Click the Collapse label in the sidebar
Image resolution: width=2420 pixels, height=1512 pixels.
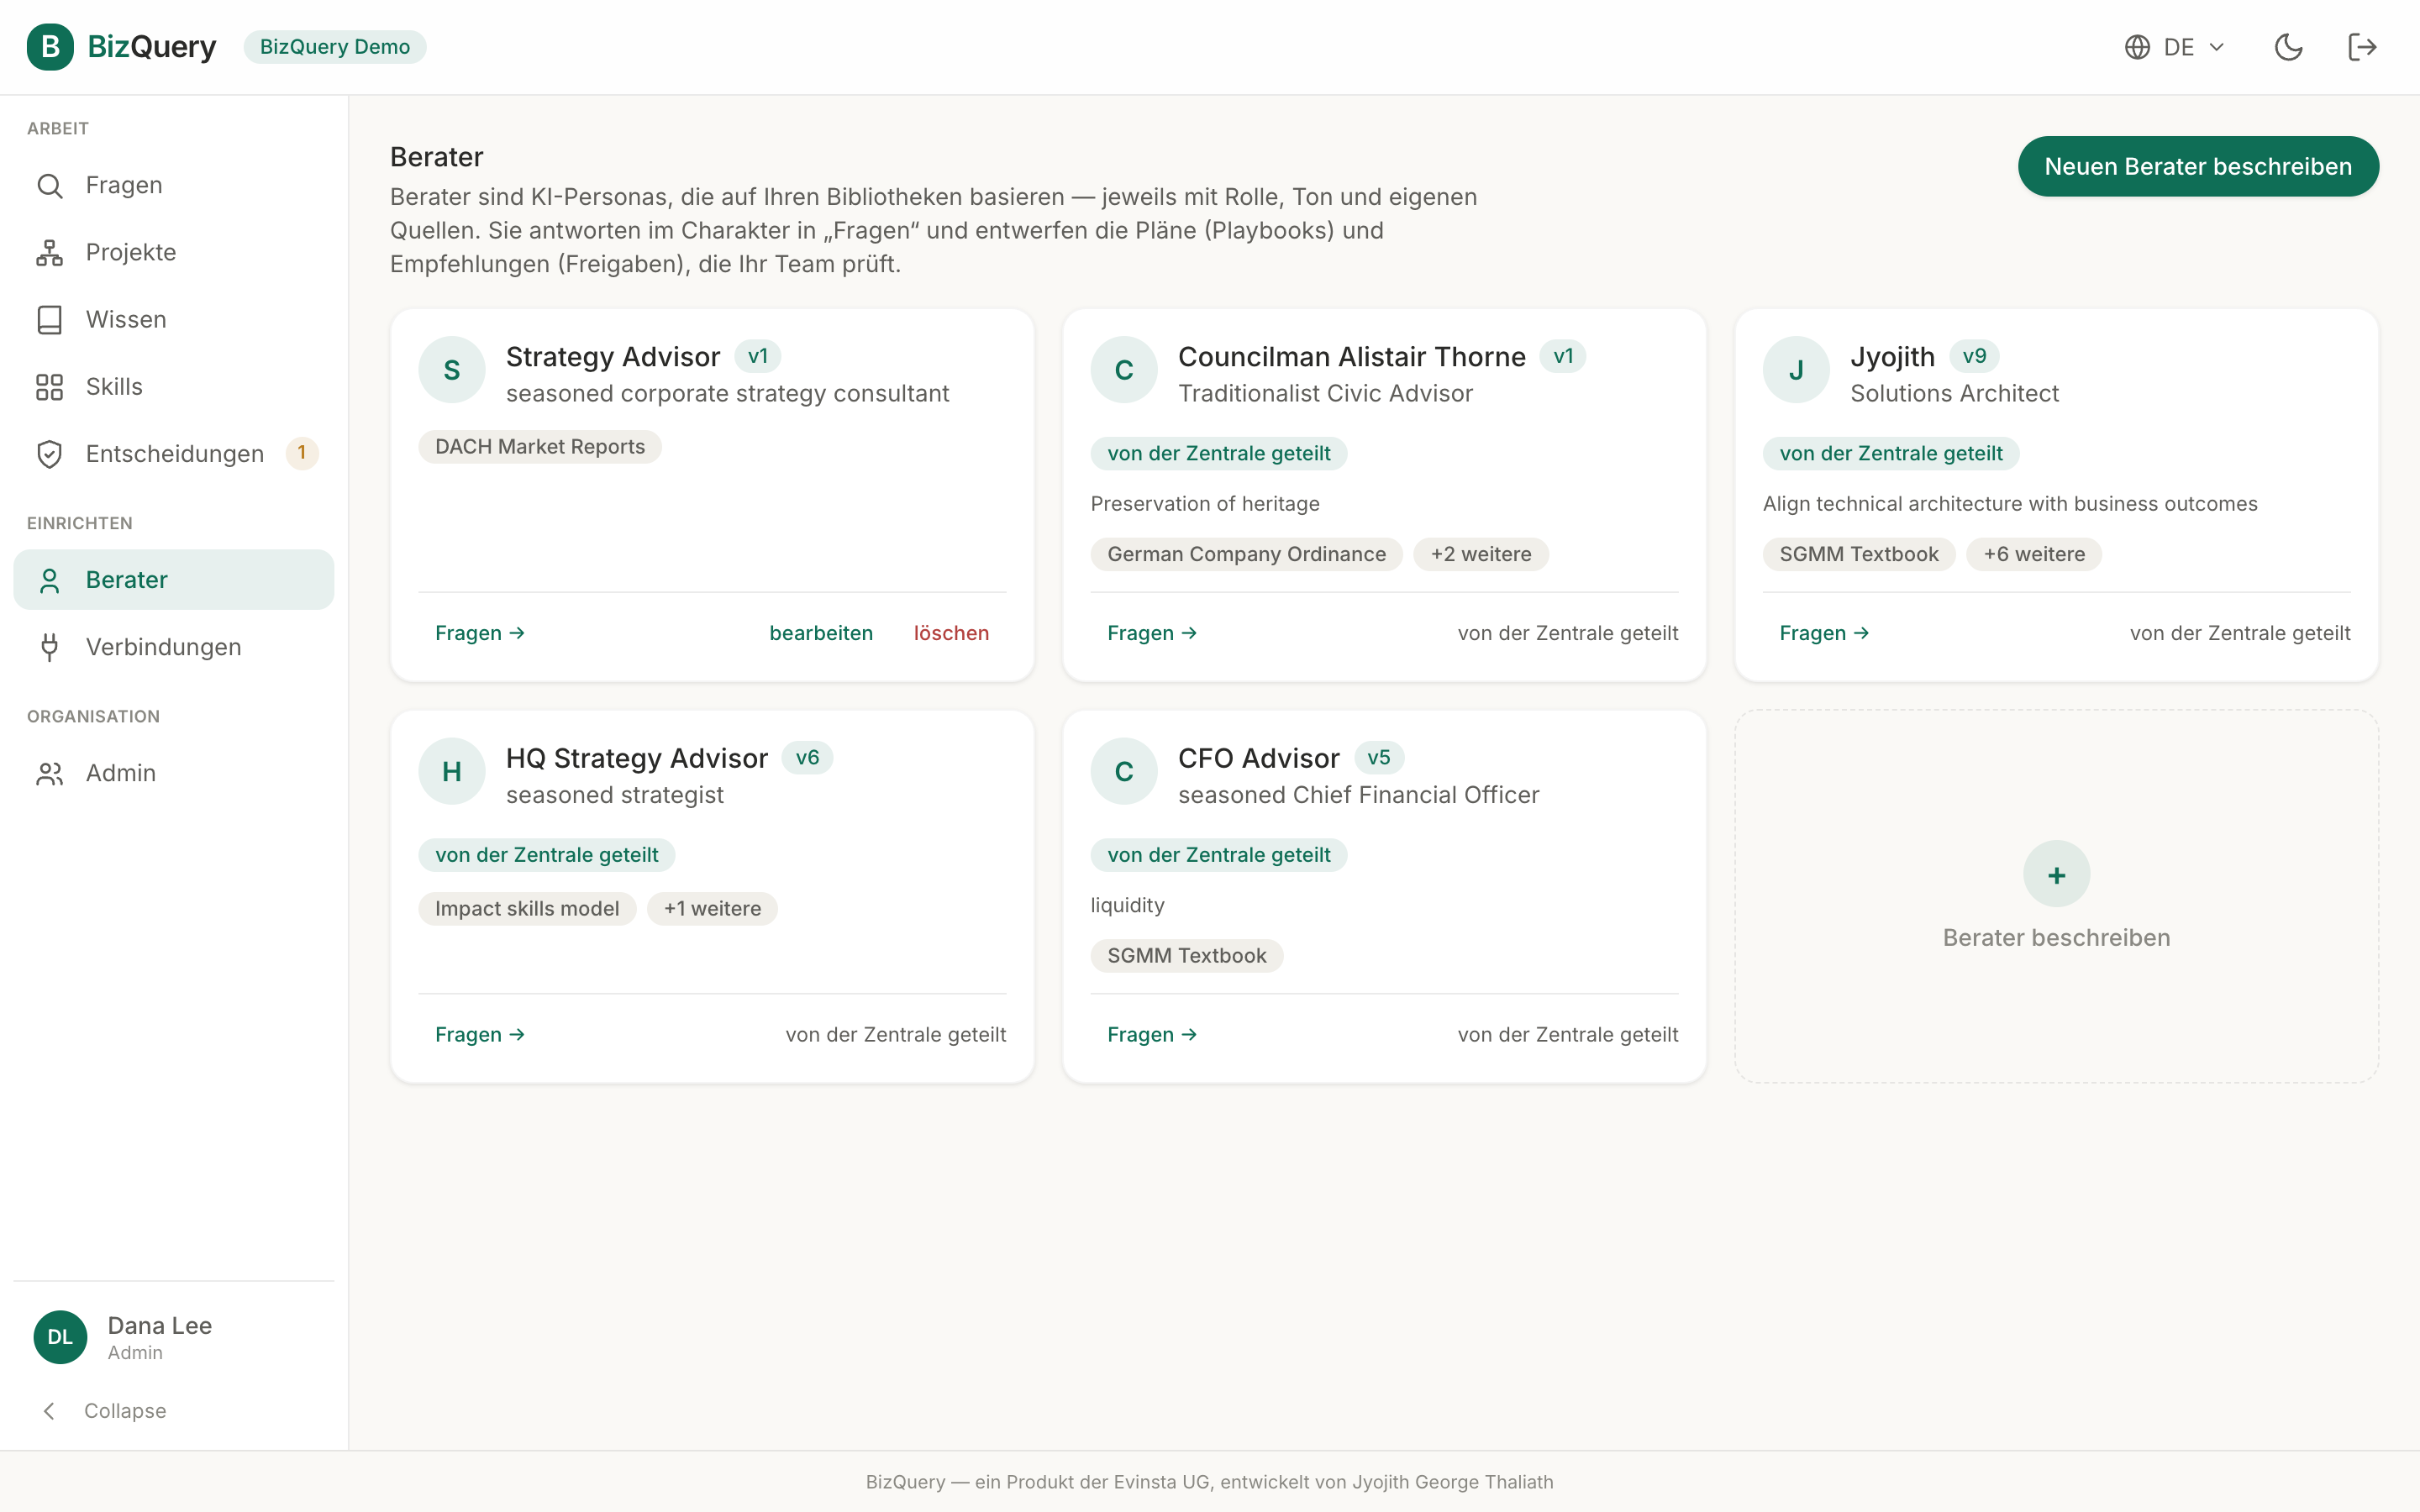point(125,1411)
